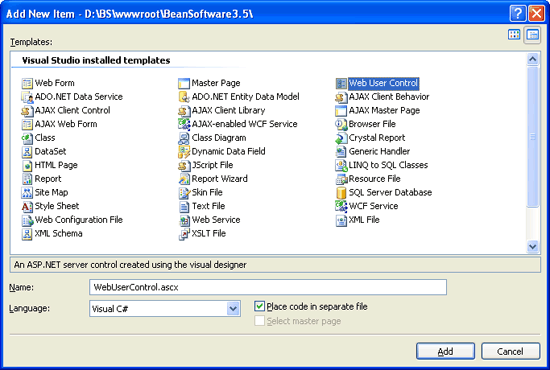550x370 pixels.
Task: Choose the ADO.NET Data Service icon
Action: (x=27, y=97)
